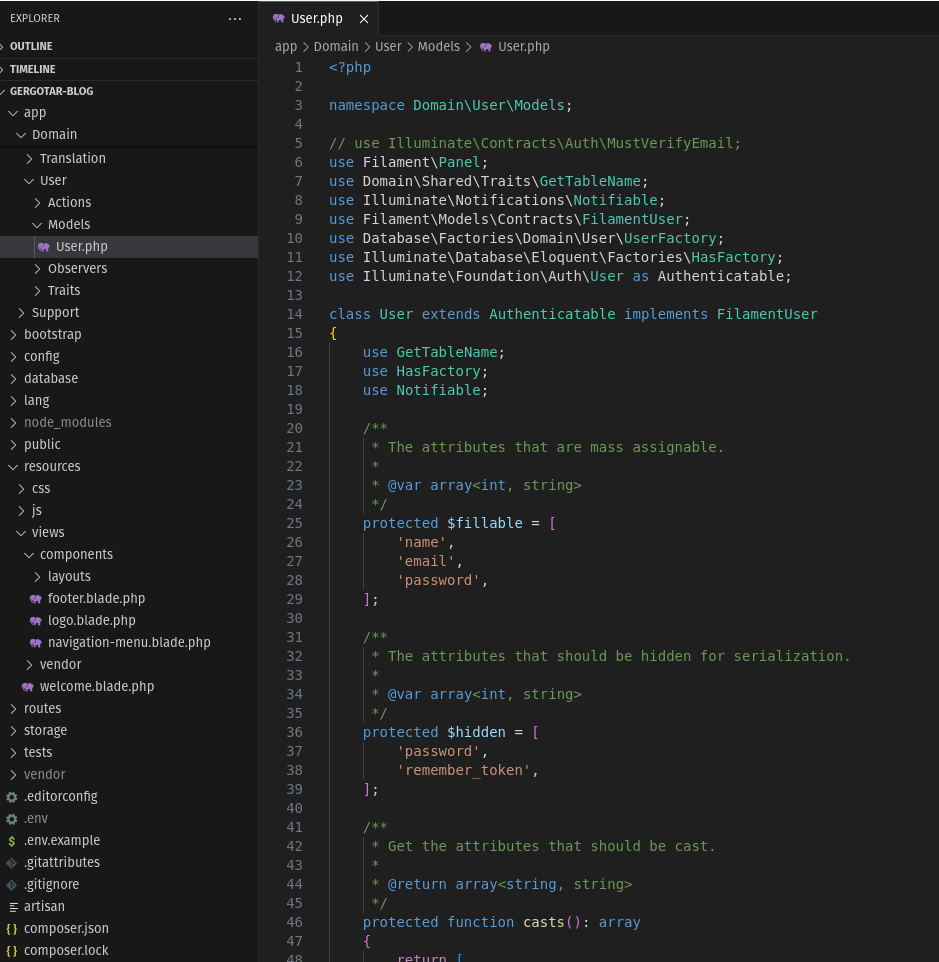This screenshot has width=939, height=962.
Task: Click the composer.json braces icon
Action: pyautogui.click(x=12, y=928)
